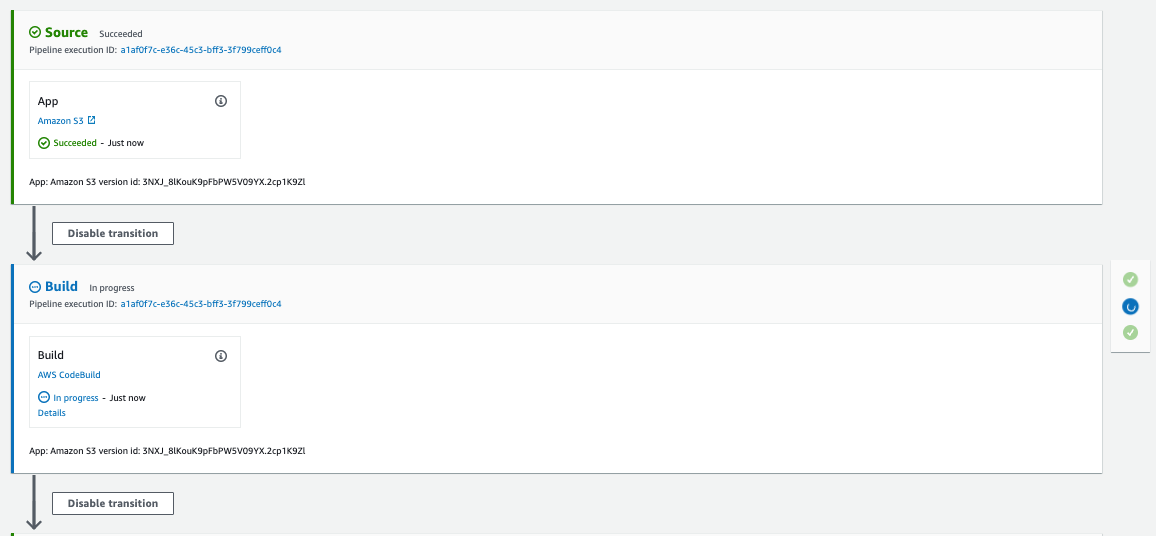1156x536 pixels.
Task: Jump to first stage via top green checkmark indicator
Action: pos(1130,279)
